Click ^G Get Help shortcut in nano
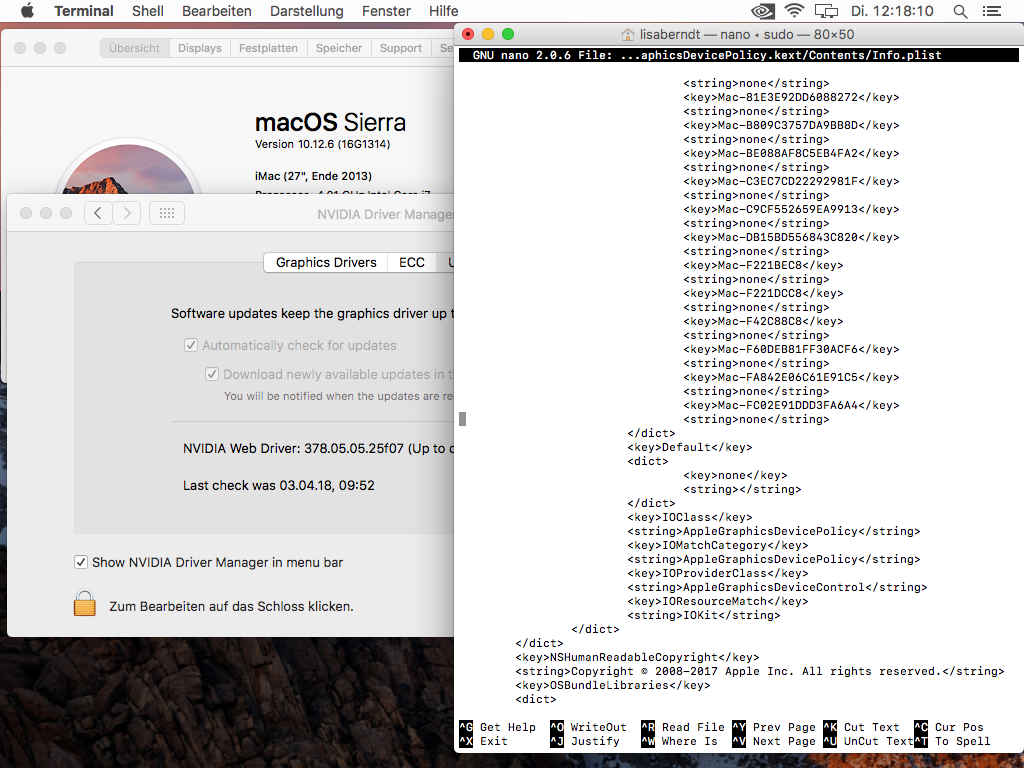Viewport: 1024px width, 768px height. [x=498, y=727]
